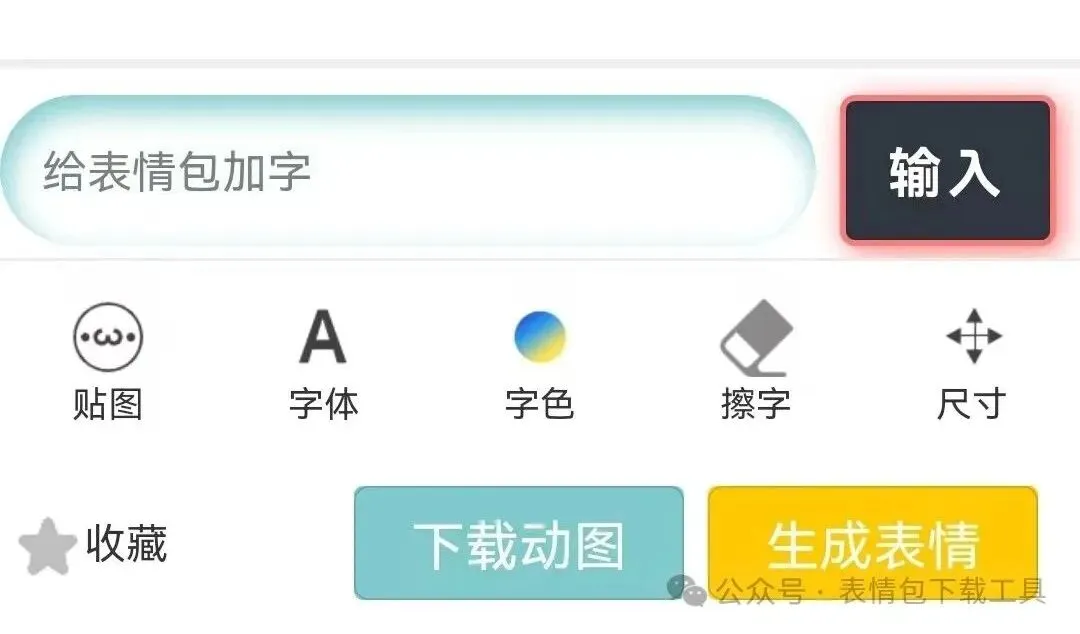The image size is (1080, 634).
Task: Select the letter A font icon
Action: point(322,336)
